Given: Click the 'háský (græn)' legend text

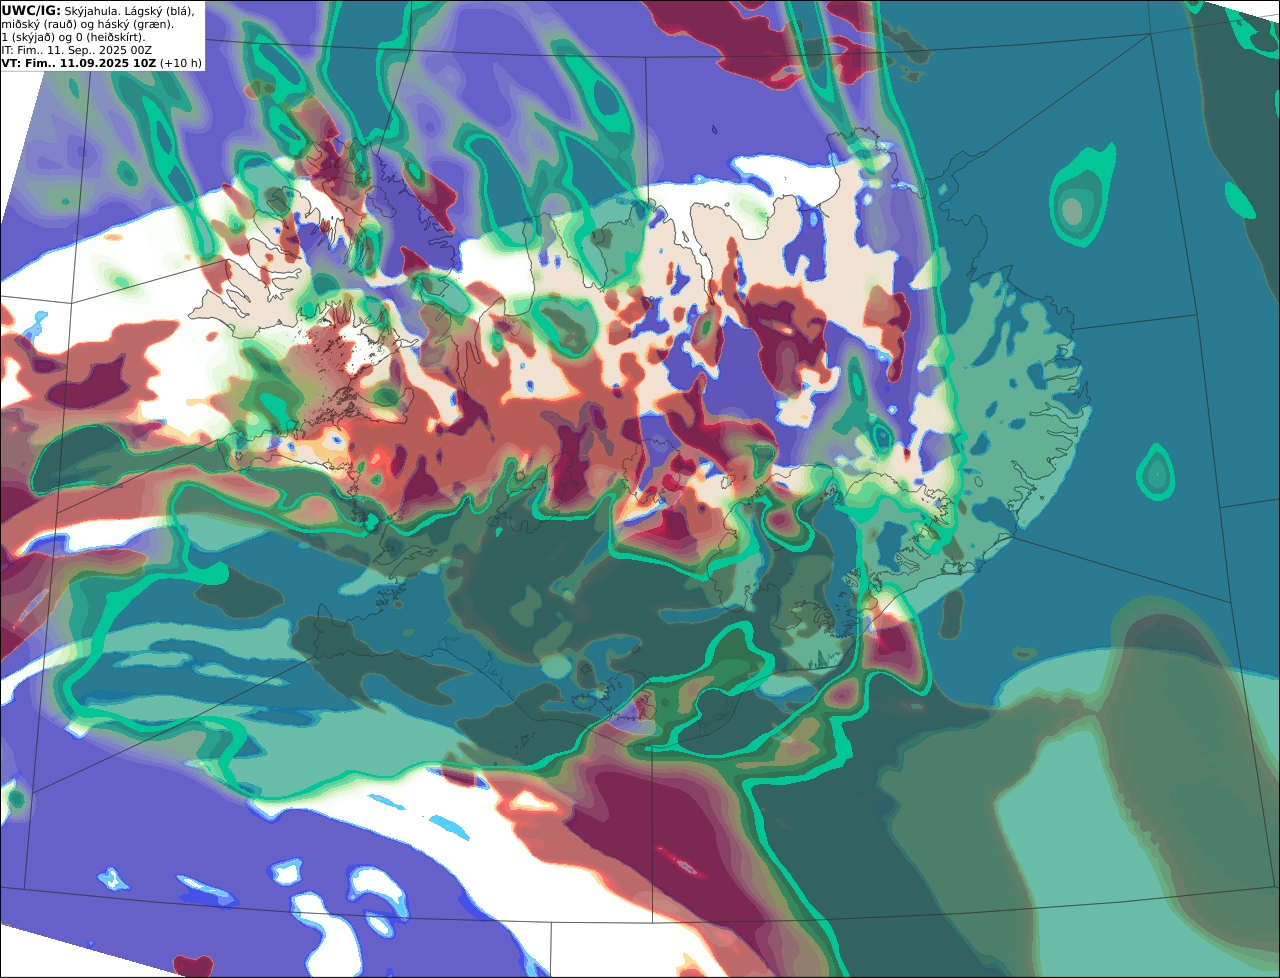Looking at the screenshot, I should [135, 25].
